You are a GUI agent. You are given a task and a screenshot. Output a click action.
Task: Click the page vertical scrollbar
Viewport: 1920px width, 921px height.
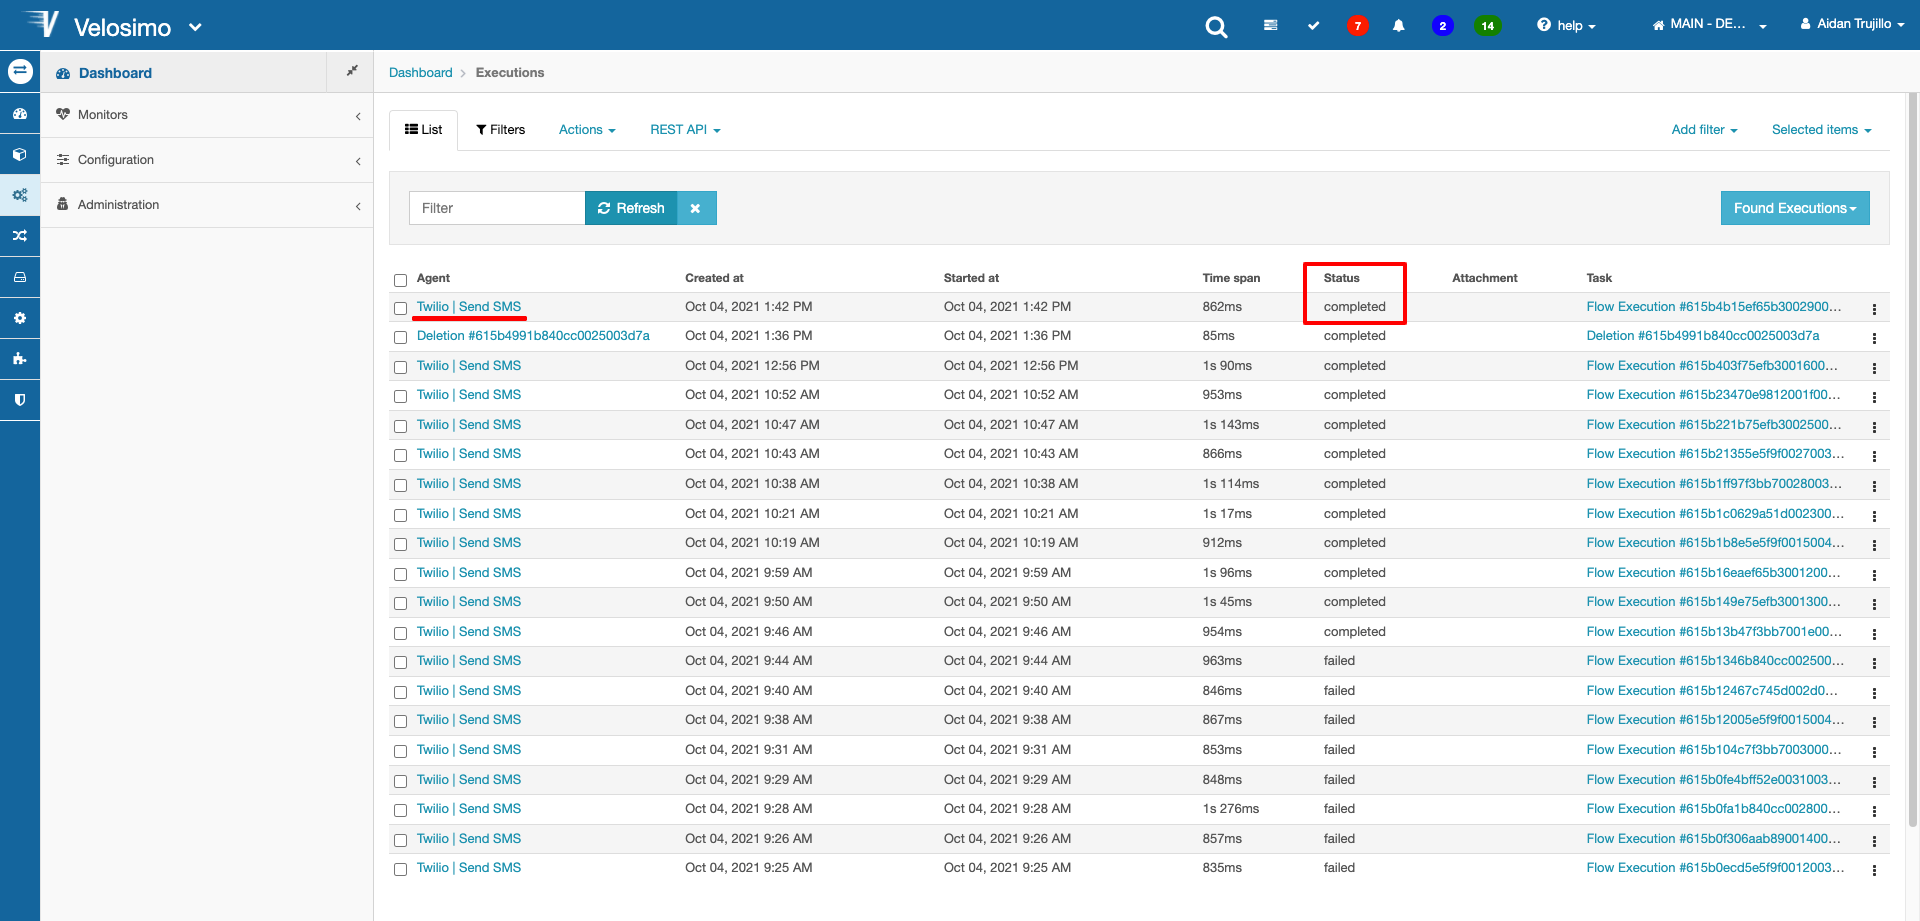tap(1913, 460)
